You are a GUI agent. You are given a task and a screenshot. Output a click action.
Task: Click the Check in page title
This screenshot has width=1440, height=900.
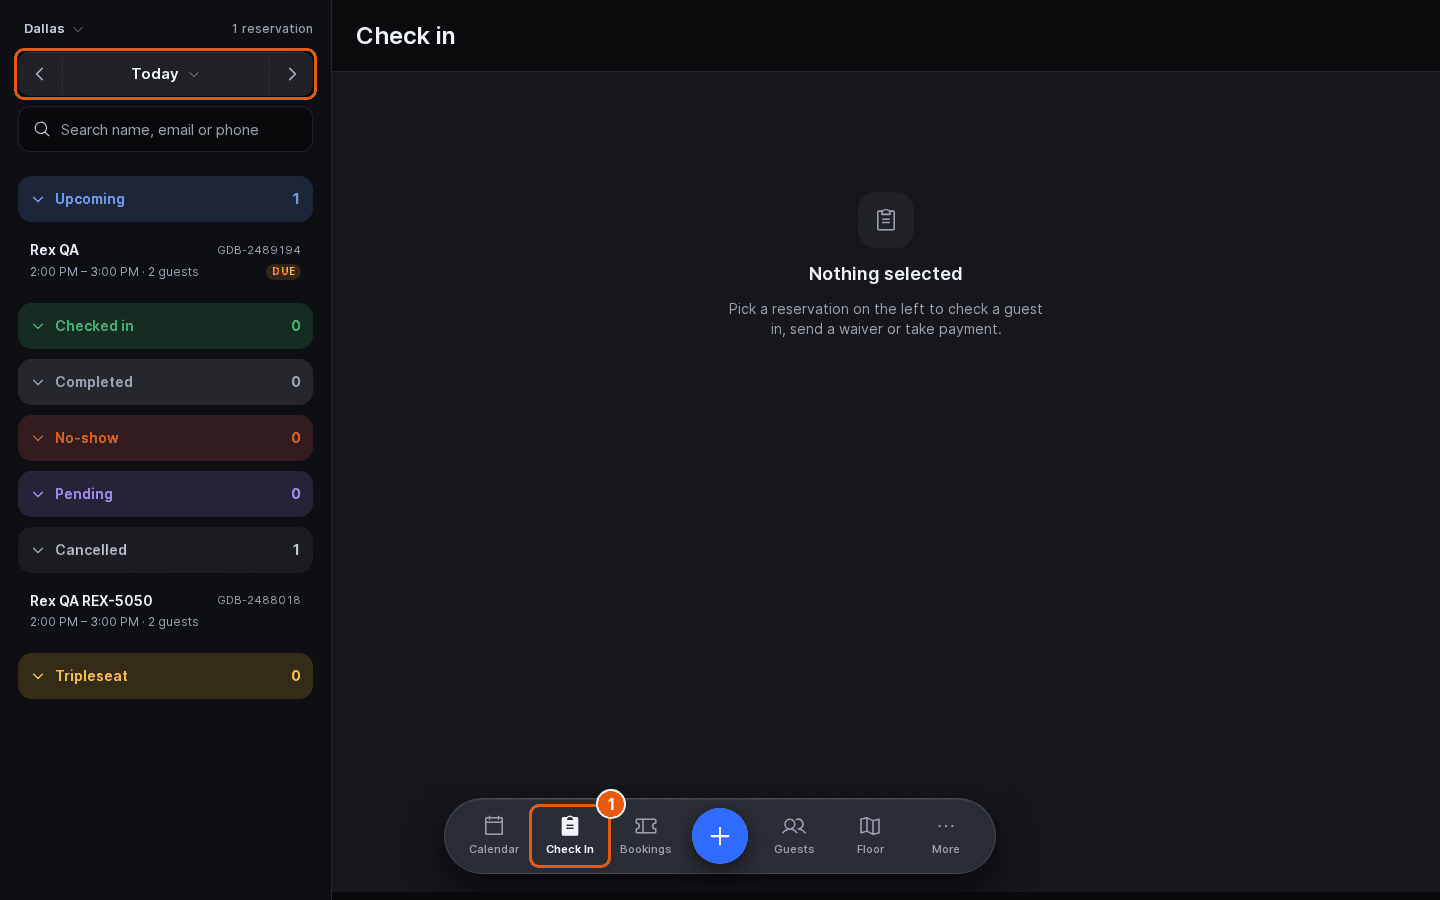406,36
